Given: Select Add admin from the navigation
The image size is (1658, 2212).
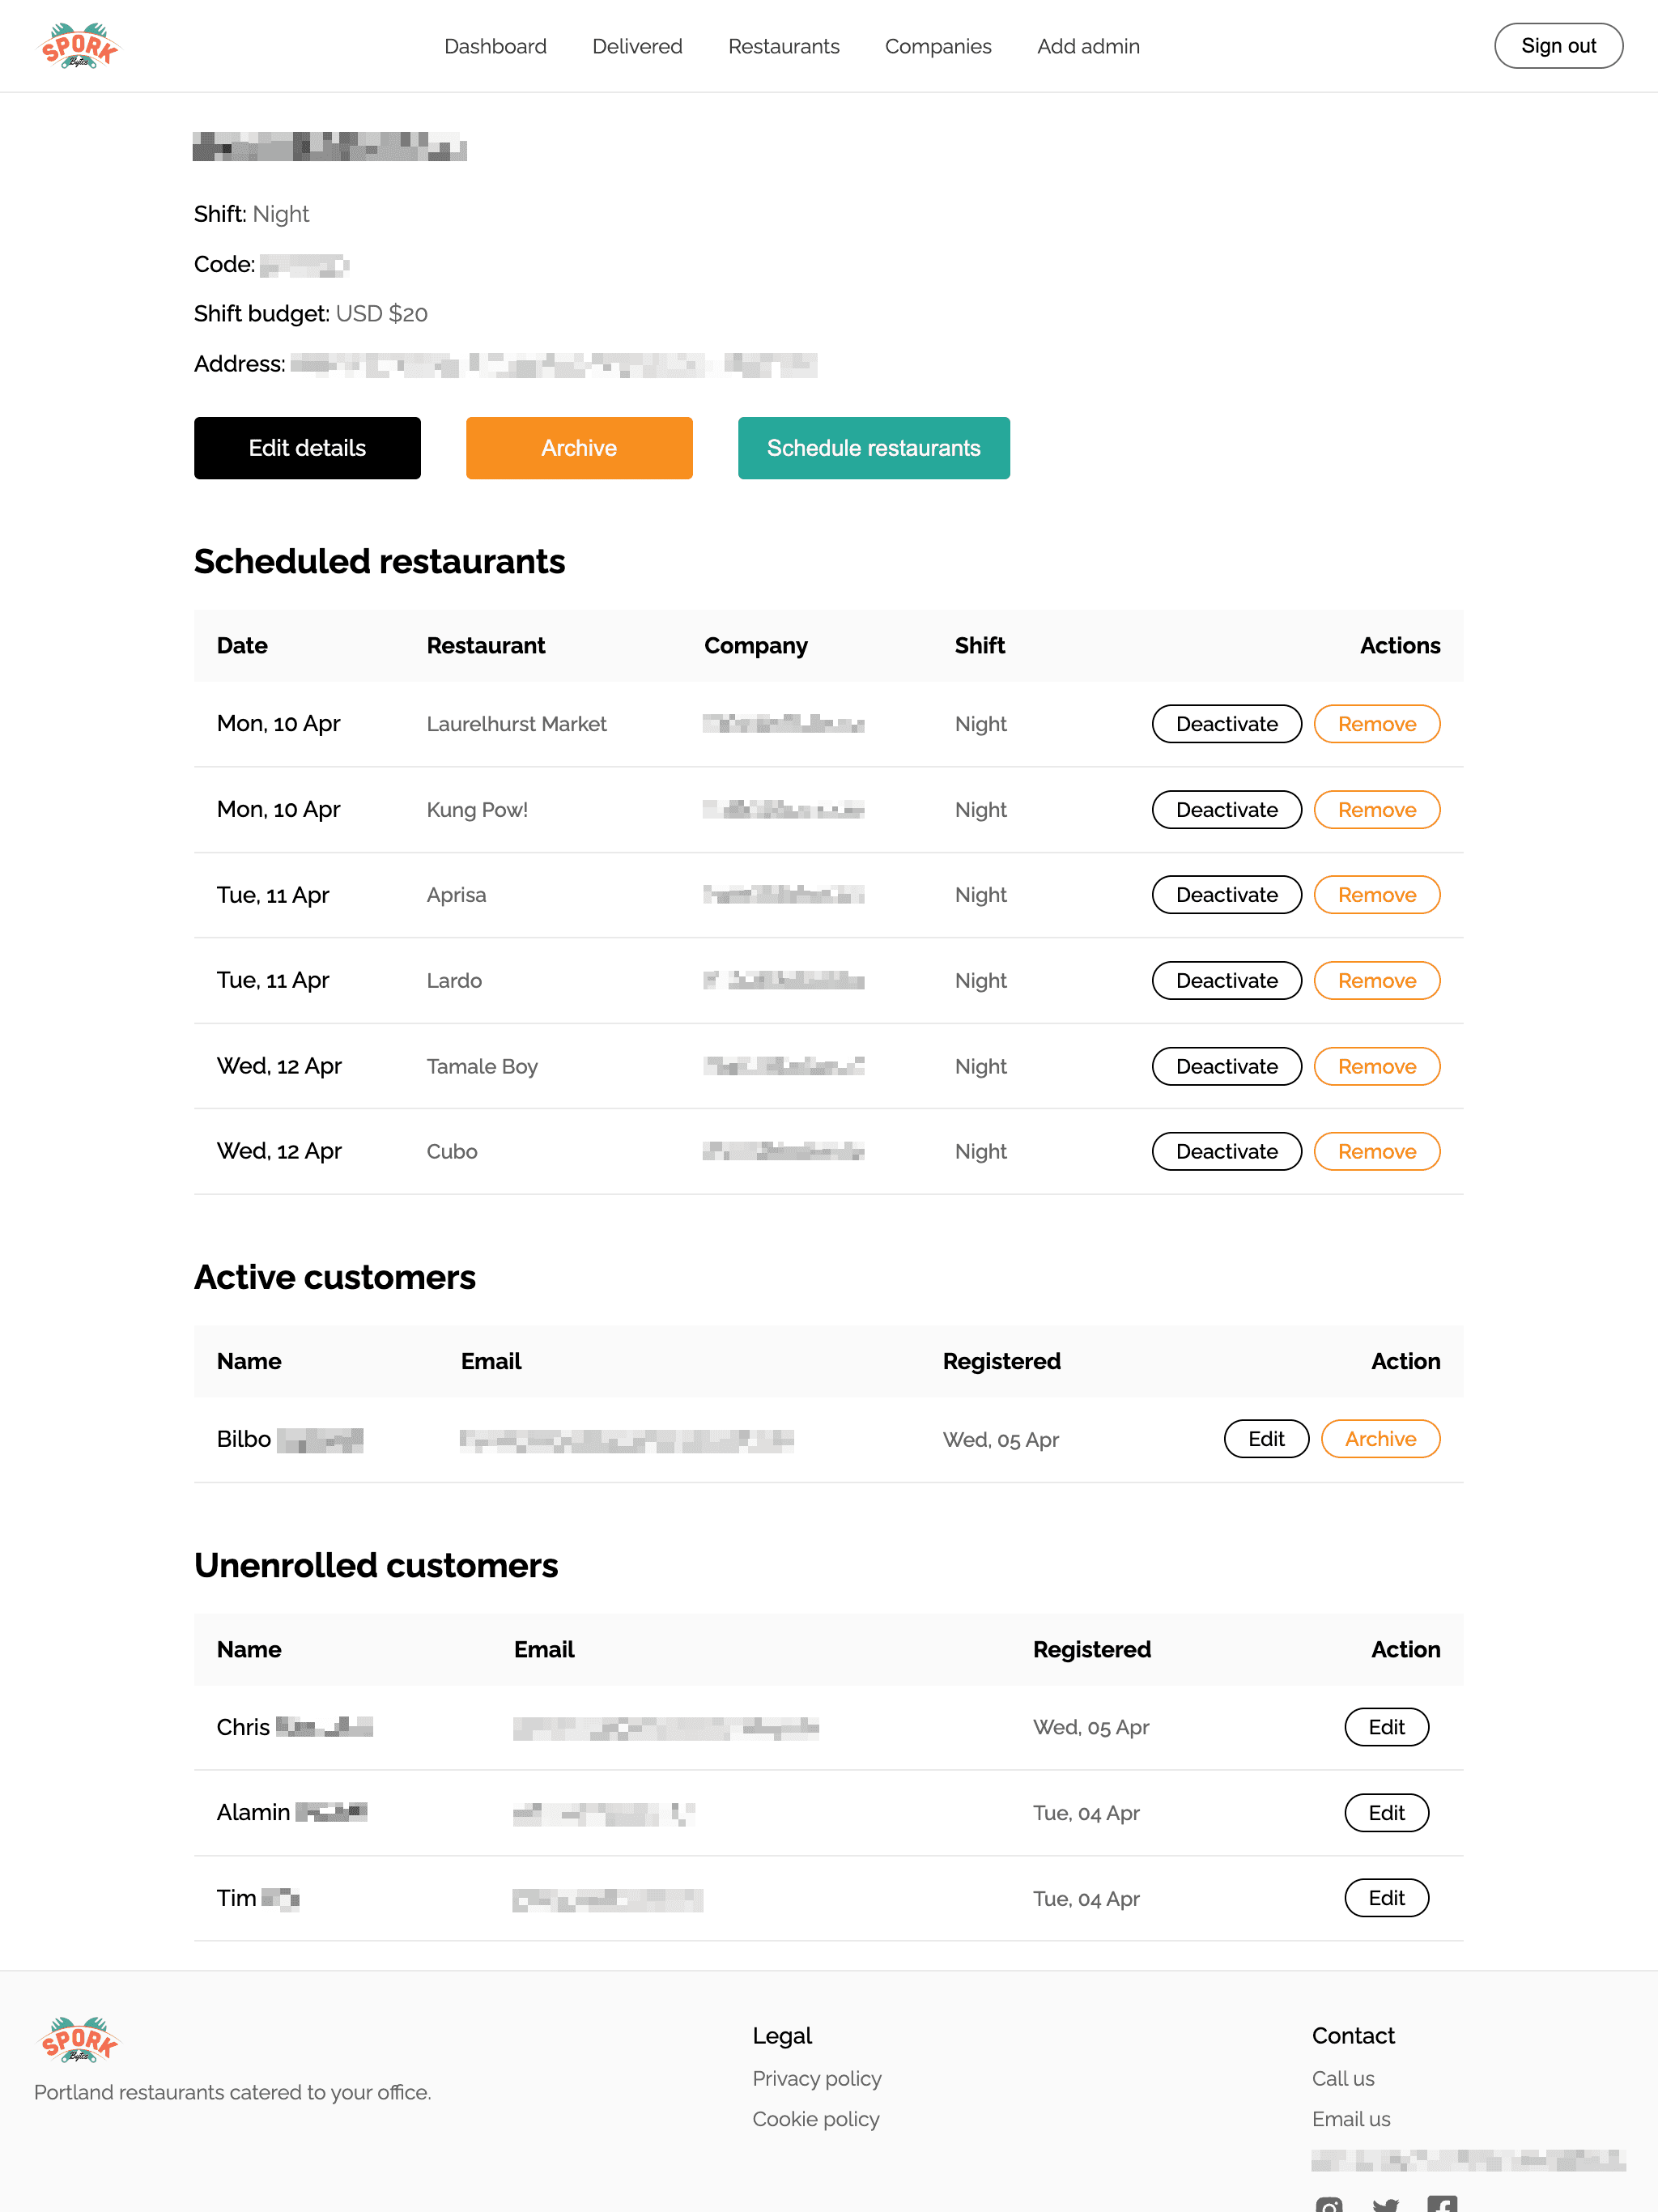Looking at the screenshot, I should (1088, 46).
